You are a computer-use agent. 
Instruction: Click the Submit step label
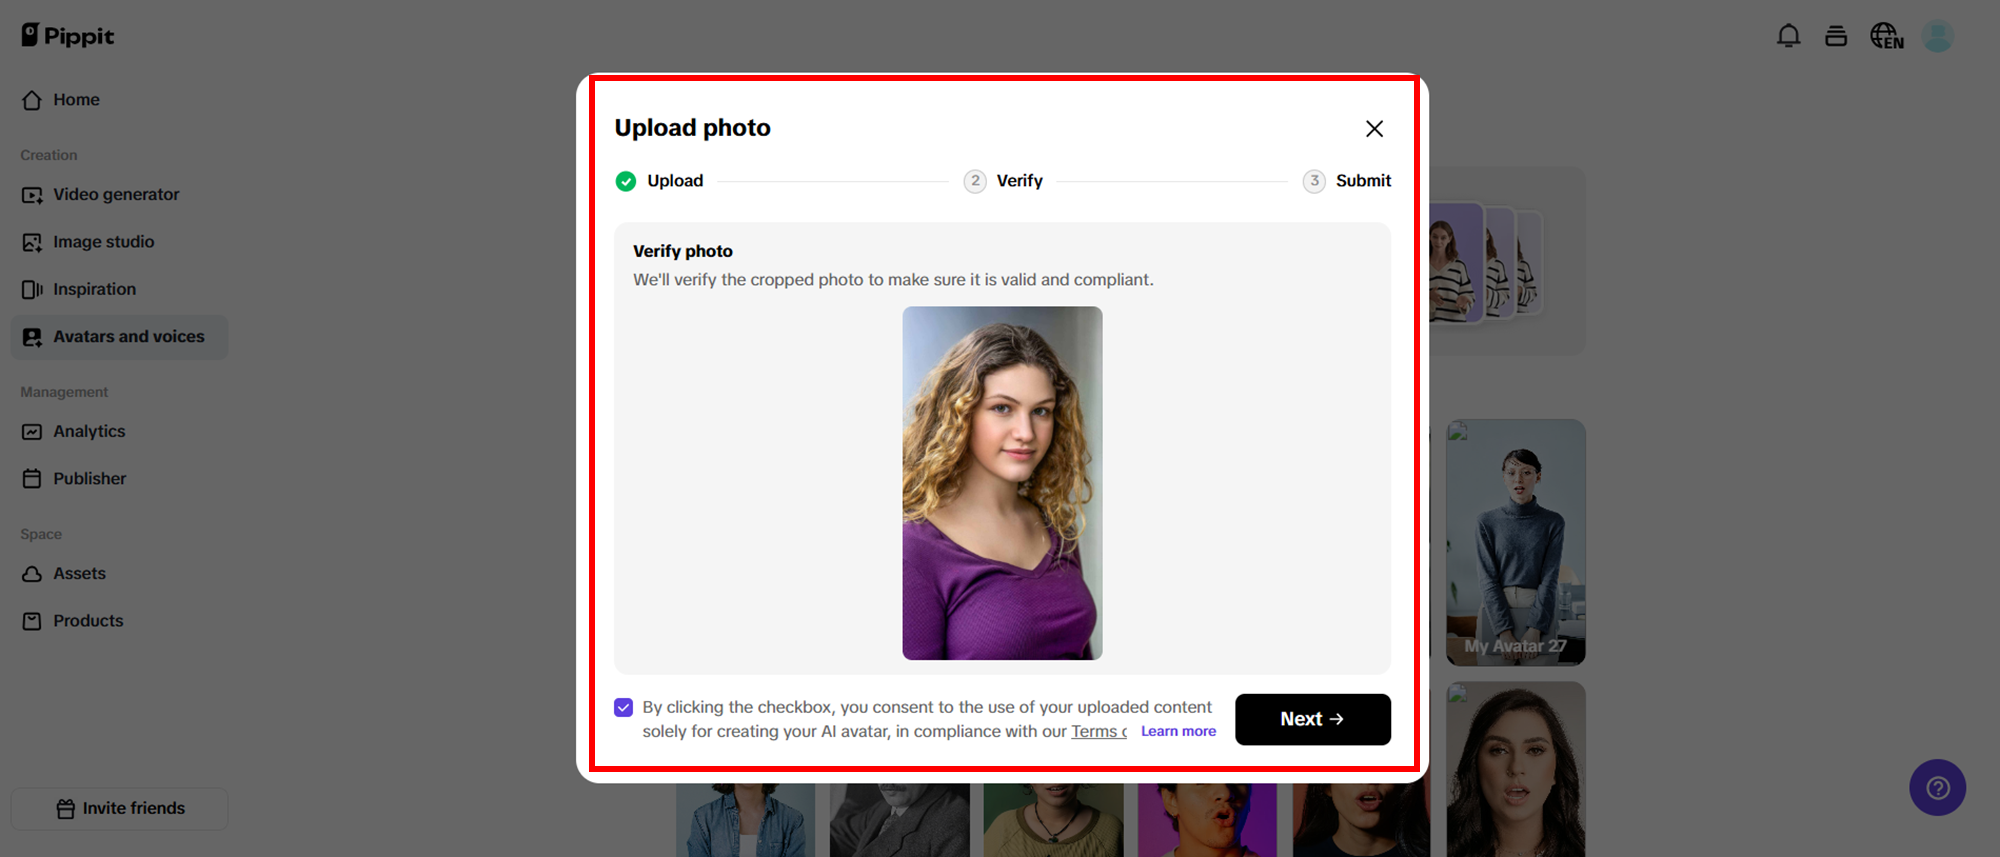1363,181
